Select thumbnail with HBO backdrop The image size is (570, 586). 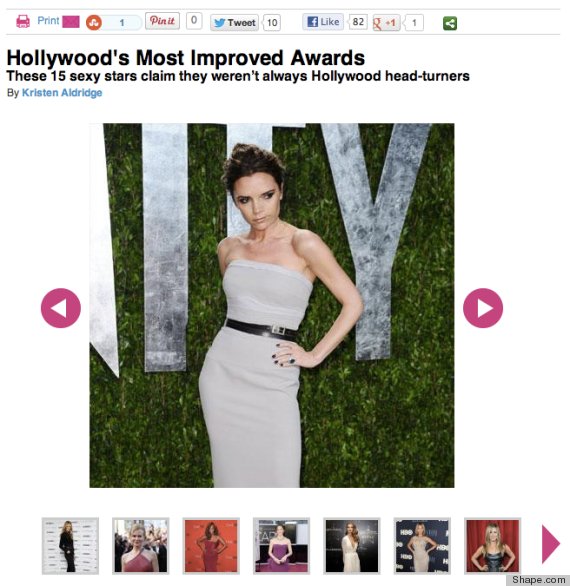[x=422, y=546]
